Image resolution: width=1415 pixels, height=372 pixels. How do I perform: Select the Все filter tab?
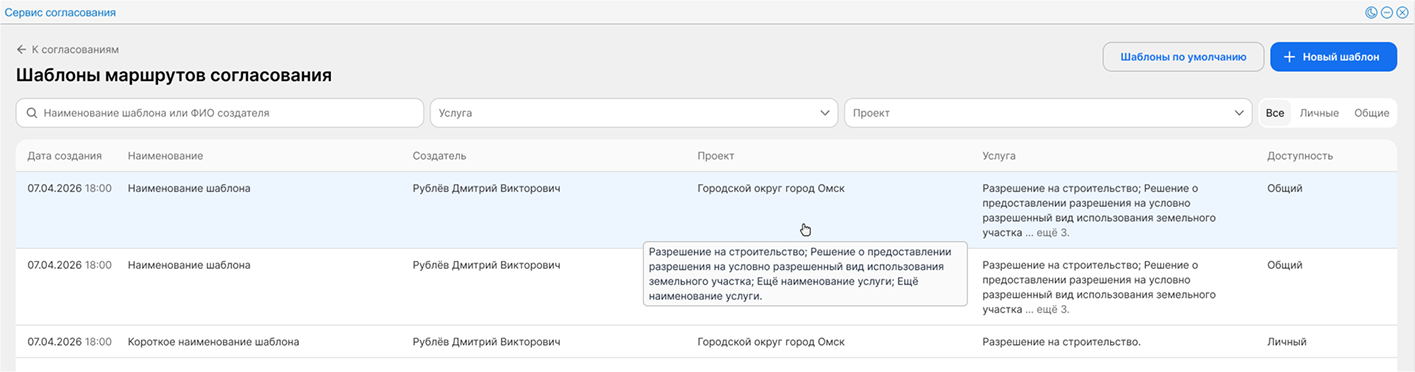pyautogui.click(x=1275, y=113)
